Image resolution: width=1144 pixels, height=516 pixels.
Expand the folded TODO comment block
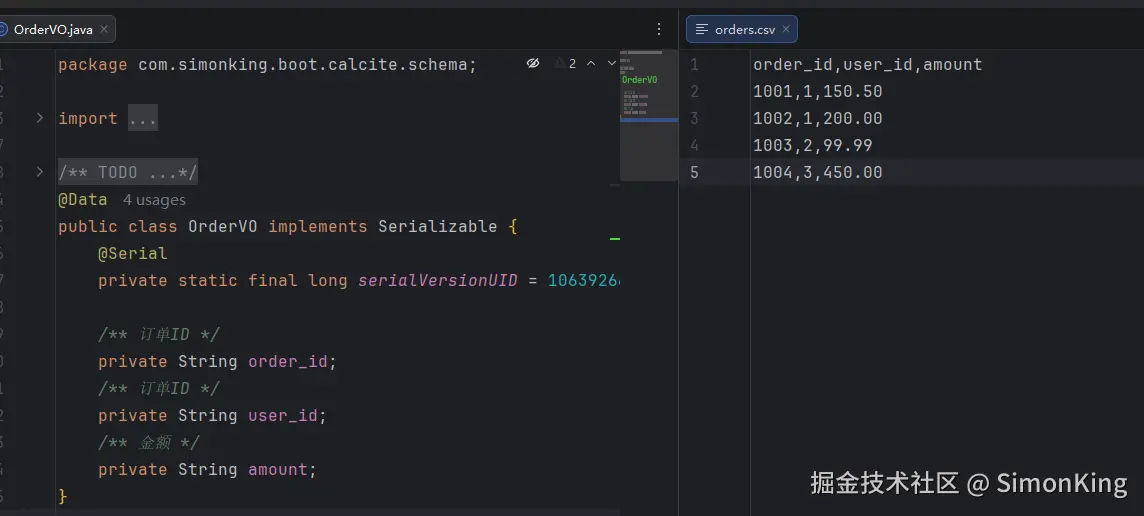(x=39, y=172)
